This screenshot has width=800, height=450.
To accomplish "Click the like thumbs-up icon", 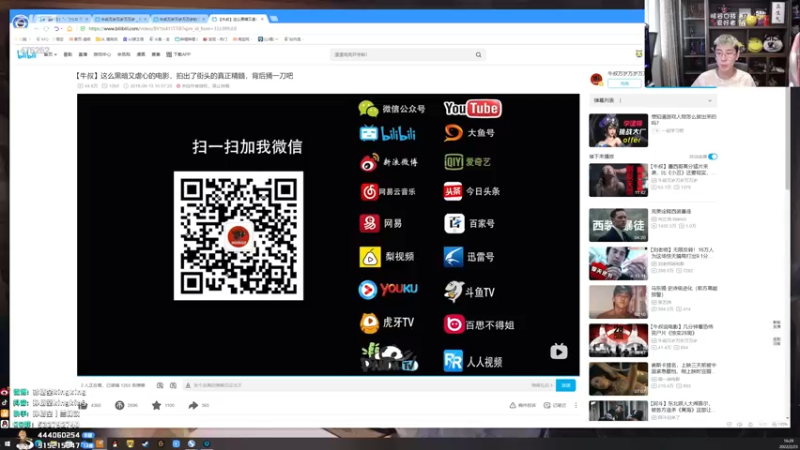I will tap(83, 405).
